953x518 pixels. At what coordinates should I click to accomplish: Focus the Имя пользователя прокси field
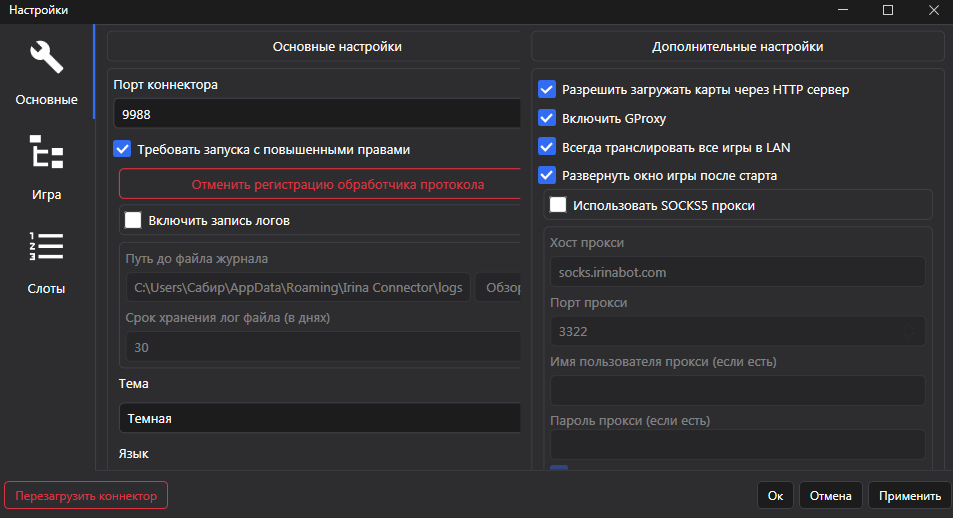(x=737, y=390)
